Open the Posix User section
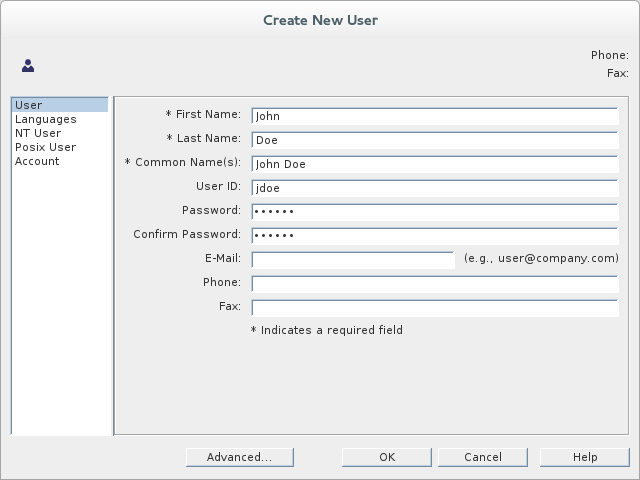Image resolution: width=640 pixels, height=480 pixels. pos(45,147)
